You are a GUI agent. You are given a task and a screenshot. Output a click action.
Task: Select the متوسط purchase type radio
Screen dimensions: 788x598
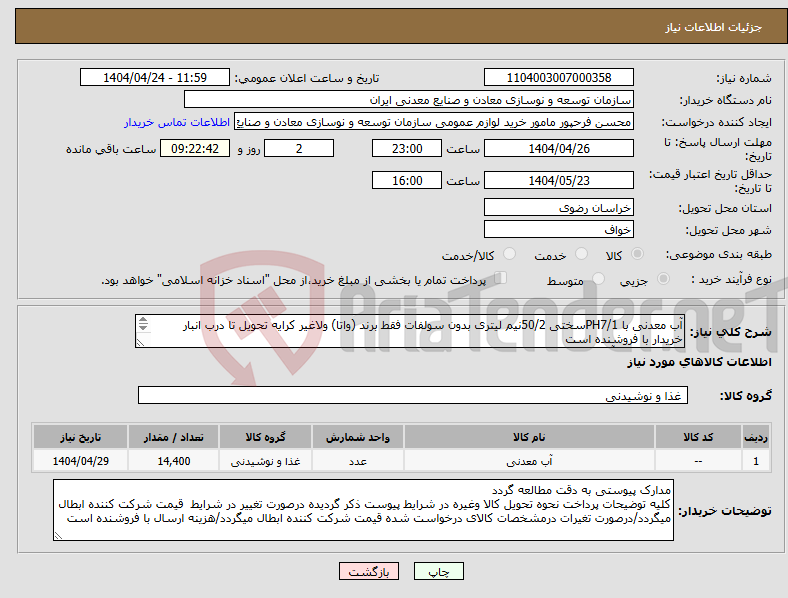599,278
